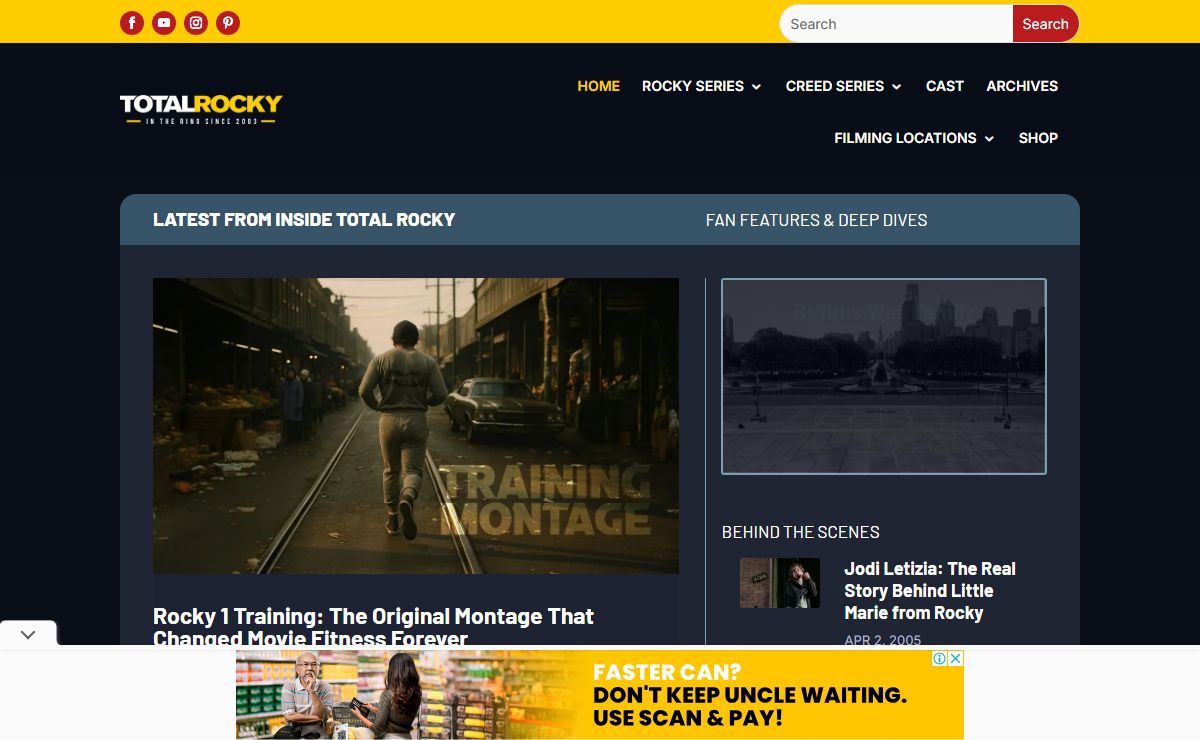
Task: Open the Facebook social icon
Action: pos(132,23)
